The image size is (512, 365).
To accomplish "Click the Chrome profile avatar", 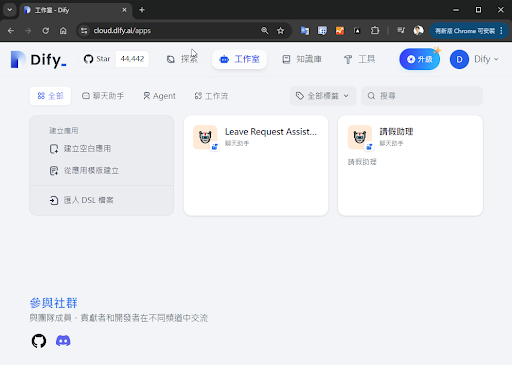I will (x=418, y=31).
